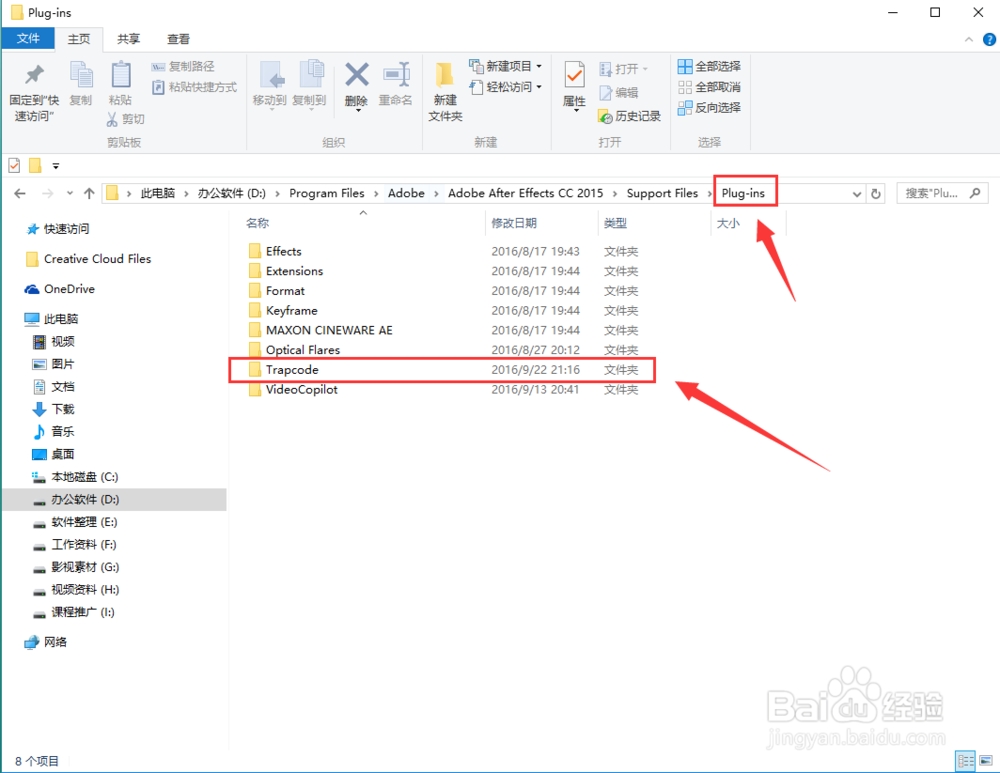Sort by the 修改日期 (Date modified) column
The image size is (1000, 773).
(x=513, y=223)
